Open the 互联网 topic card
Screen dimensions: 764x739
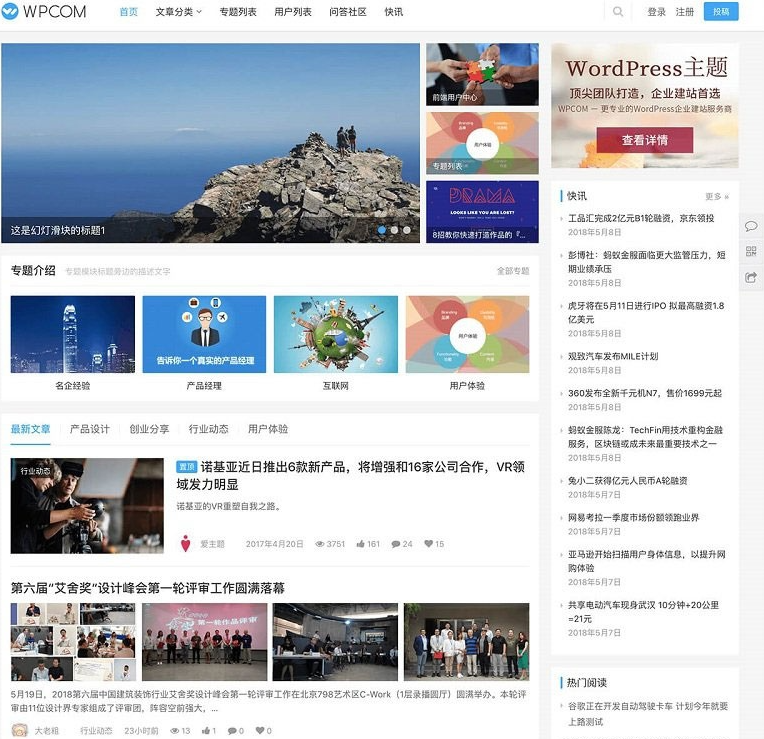[336, 343]
